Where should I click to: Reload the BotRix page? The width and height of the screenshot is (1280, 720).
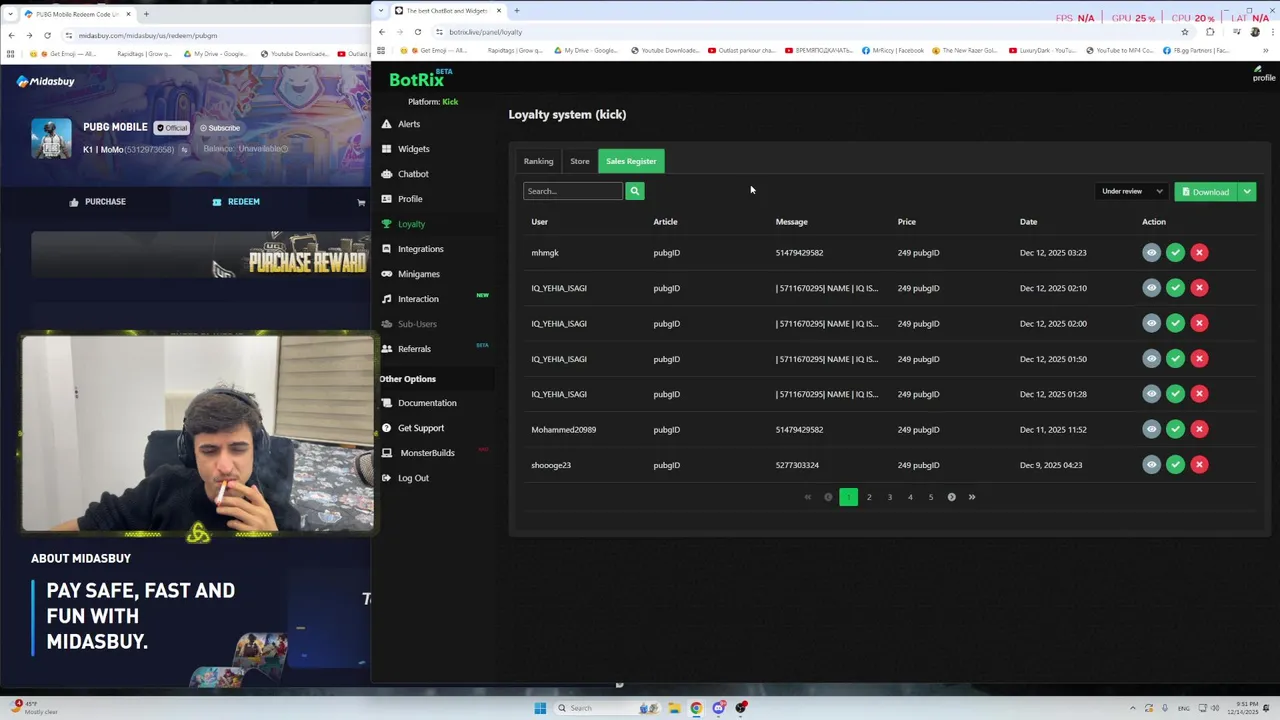point(418,32)
